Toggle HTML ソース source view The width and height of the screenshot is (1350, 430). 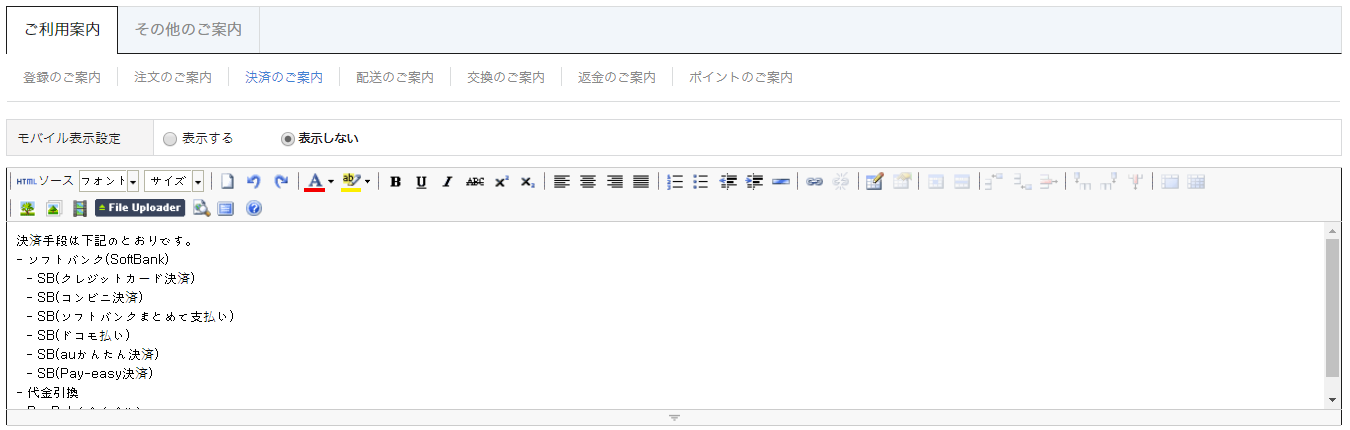[45, 182]
